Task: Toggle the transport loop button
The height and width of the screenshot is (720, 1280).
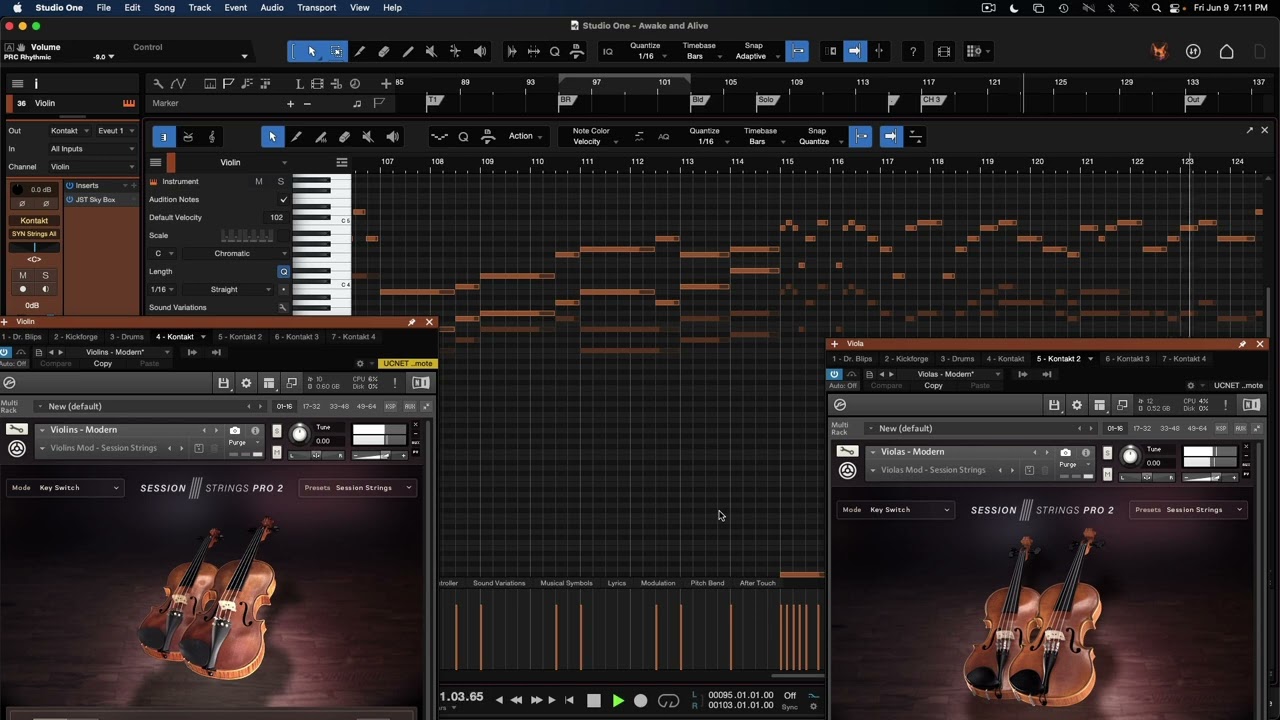Action: 668,701
